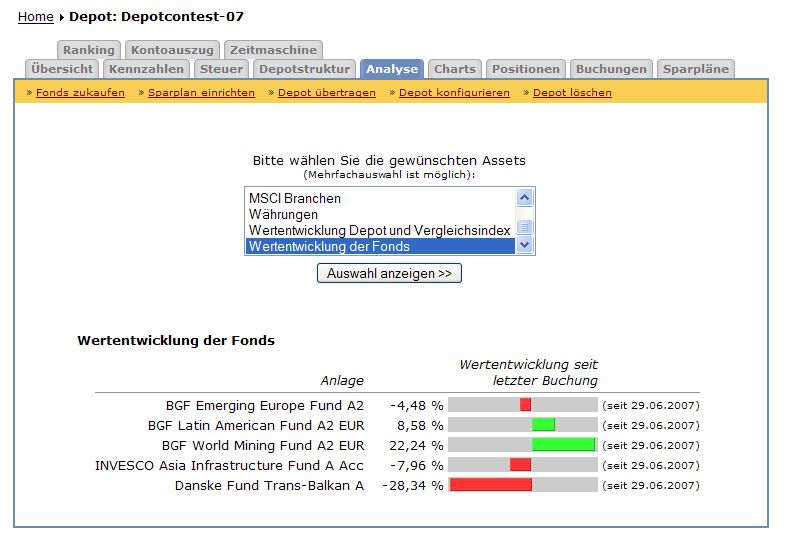Click the date note beside BGF Emerging Europe
The height and width of the screenshot is (558, 810).
pos(651,406)
